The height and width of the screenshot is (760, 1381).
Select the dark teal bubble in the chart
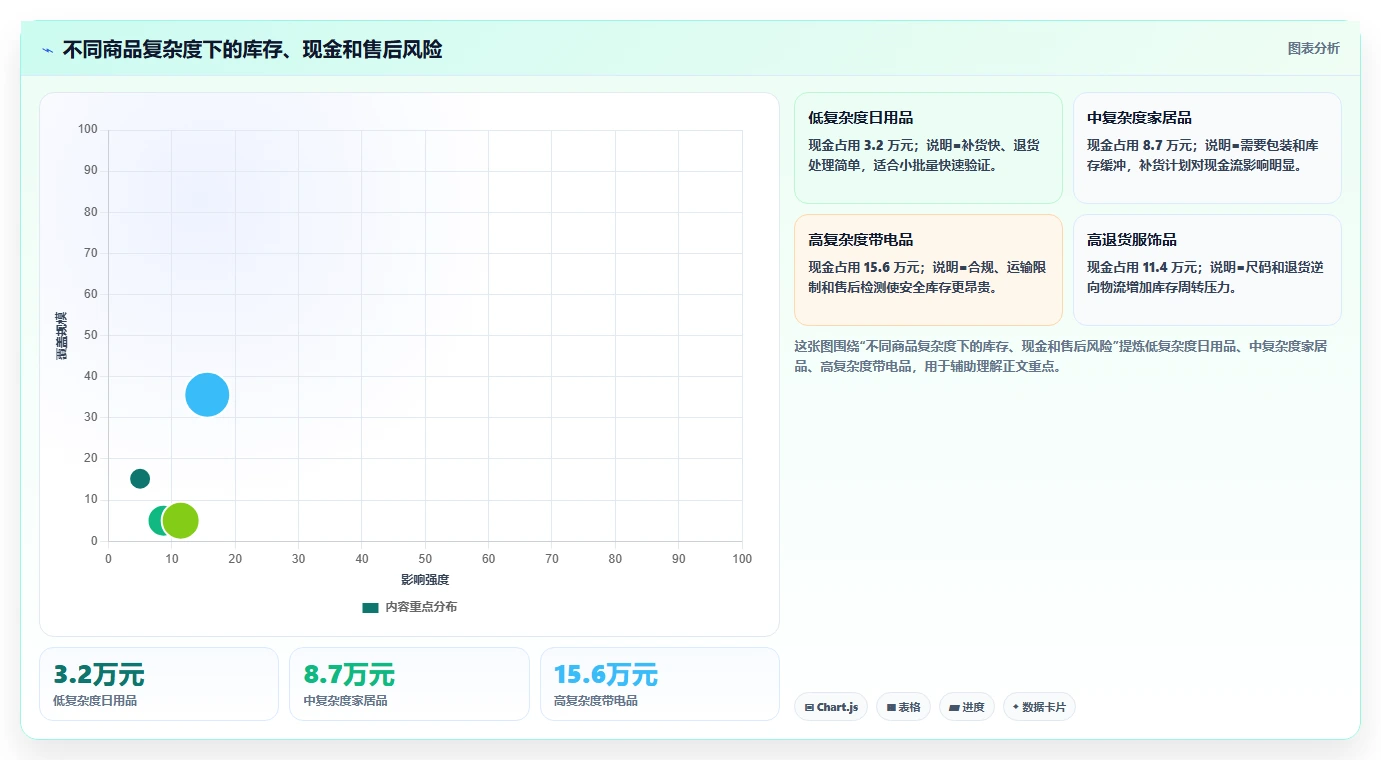click(140, 479)
